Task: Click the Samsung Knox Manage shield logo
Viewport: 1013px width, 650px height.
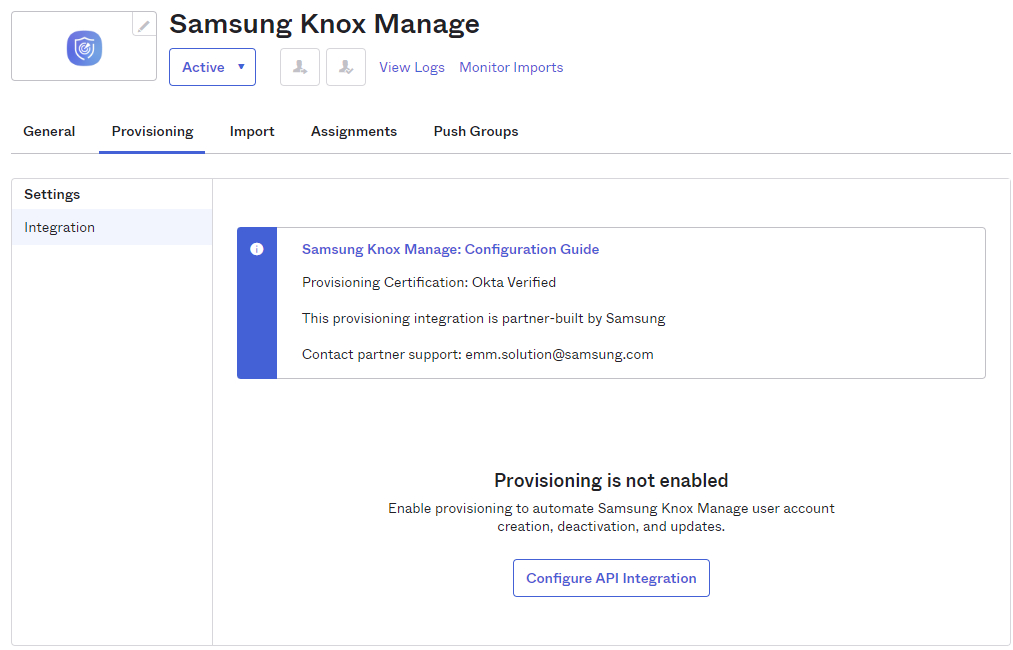Action: [x=85, y=48]
